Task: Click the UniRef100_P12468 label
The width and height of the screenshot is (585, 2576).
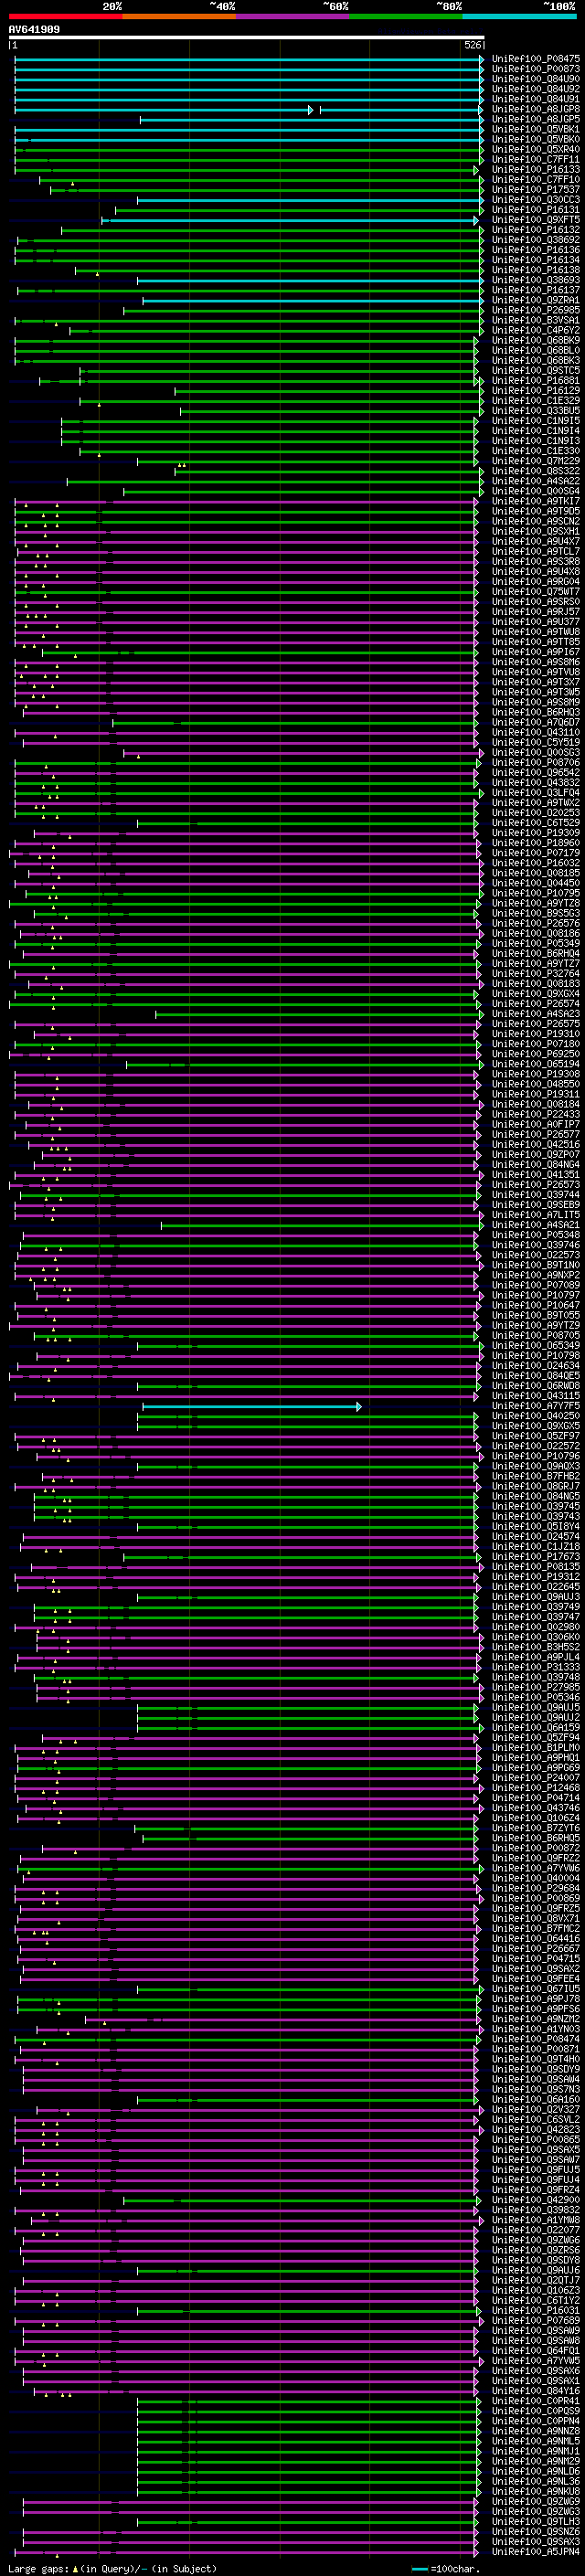Action: click(536, 1787)
